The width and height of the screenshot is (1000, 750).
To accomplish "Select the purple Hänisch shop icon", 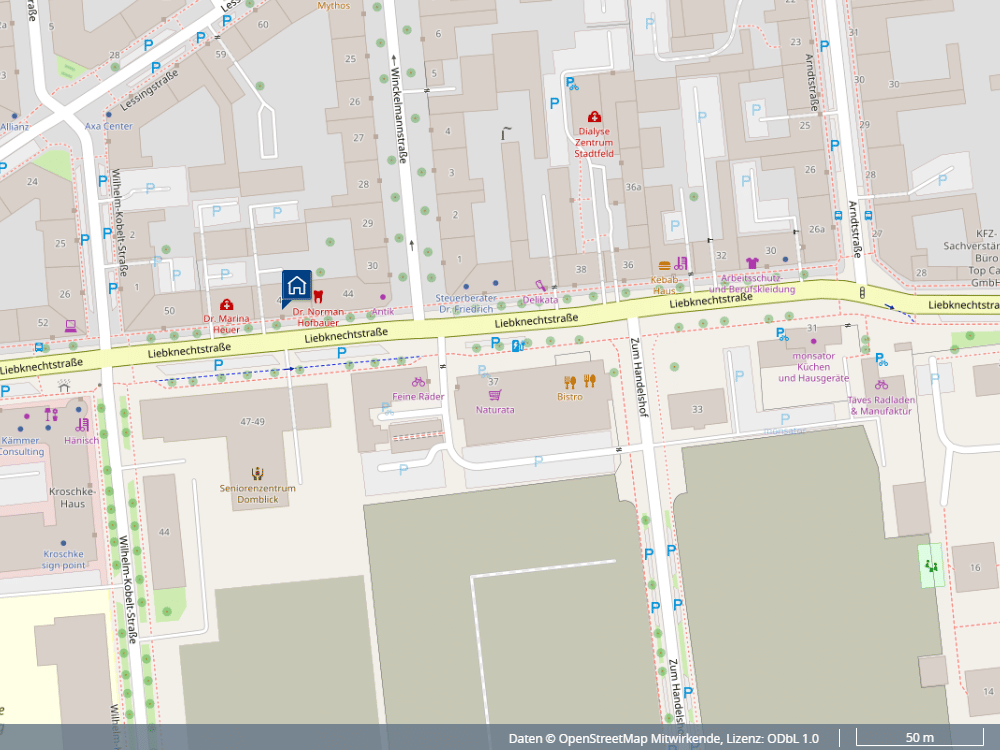I will (82, 425).
